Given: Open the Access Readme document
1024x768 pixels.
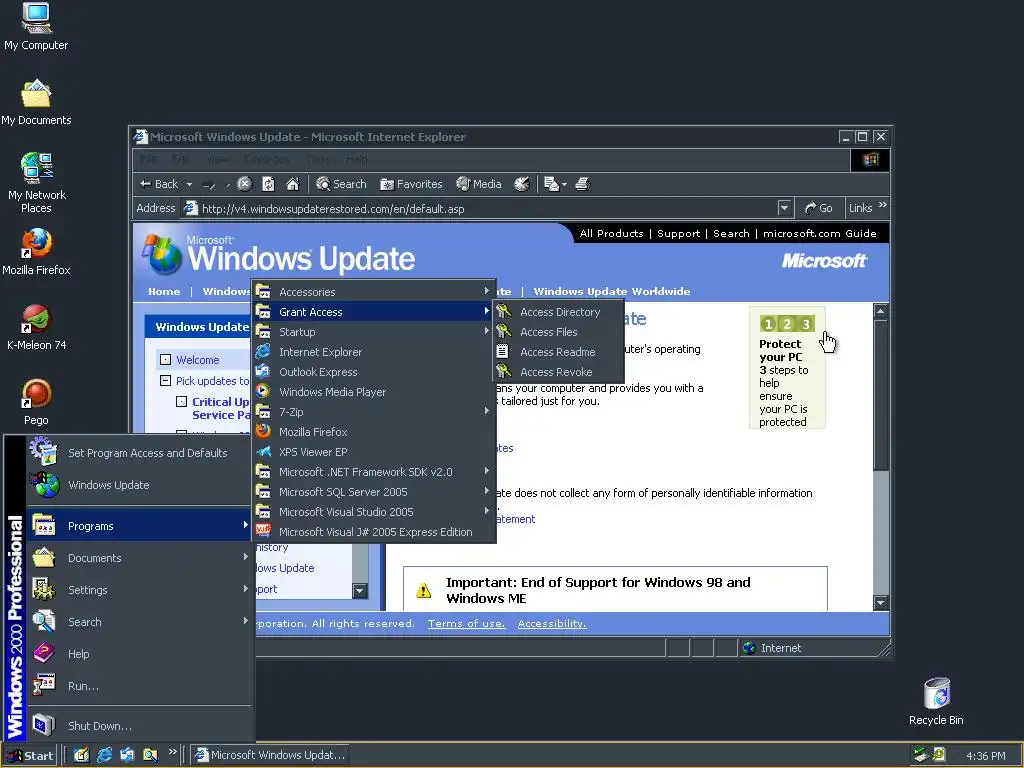Looking at the screenshot, I should click(558, 352).
